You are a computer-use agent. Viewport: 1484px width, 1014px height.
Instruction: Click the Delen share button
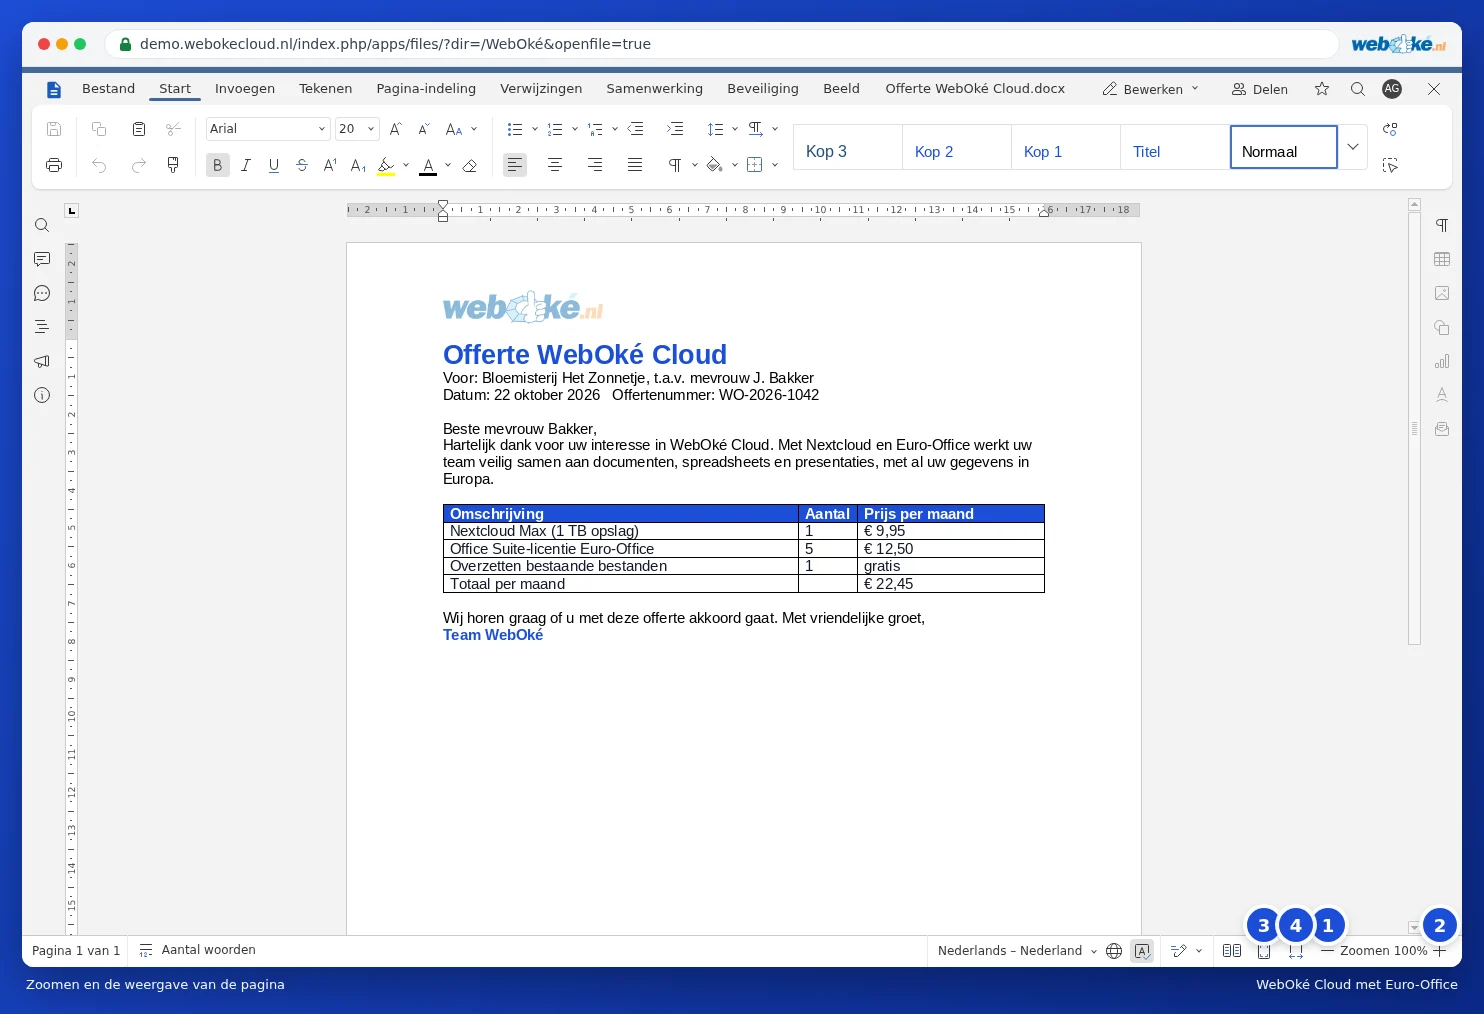click(1259, 89)
